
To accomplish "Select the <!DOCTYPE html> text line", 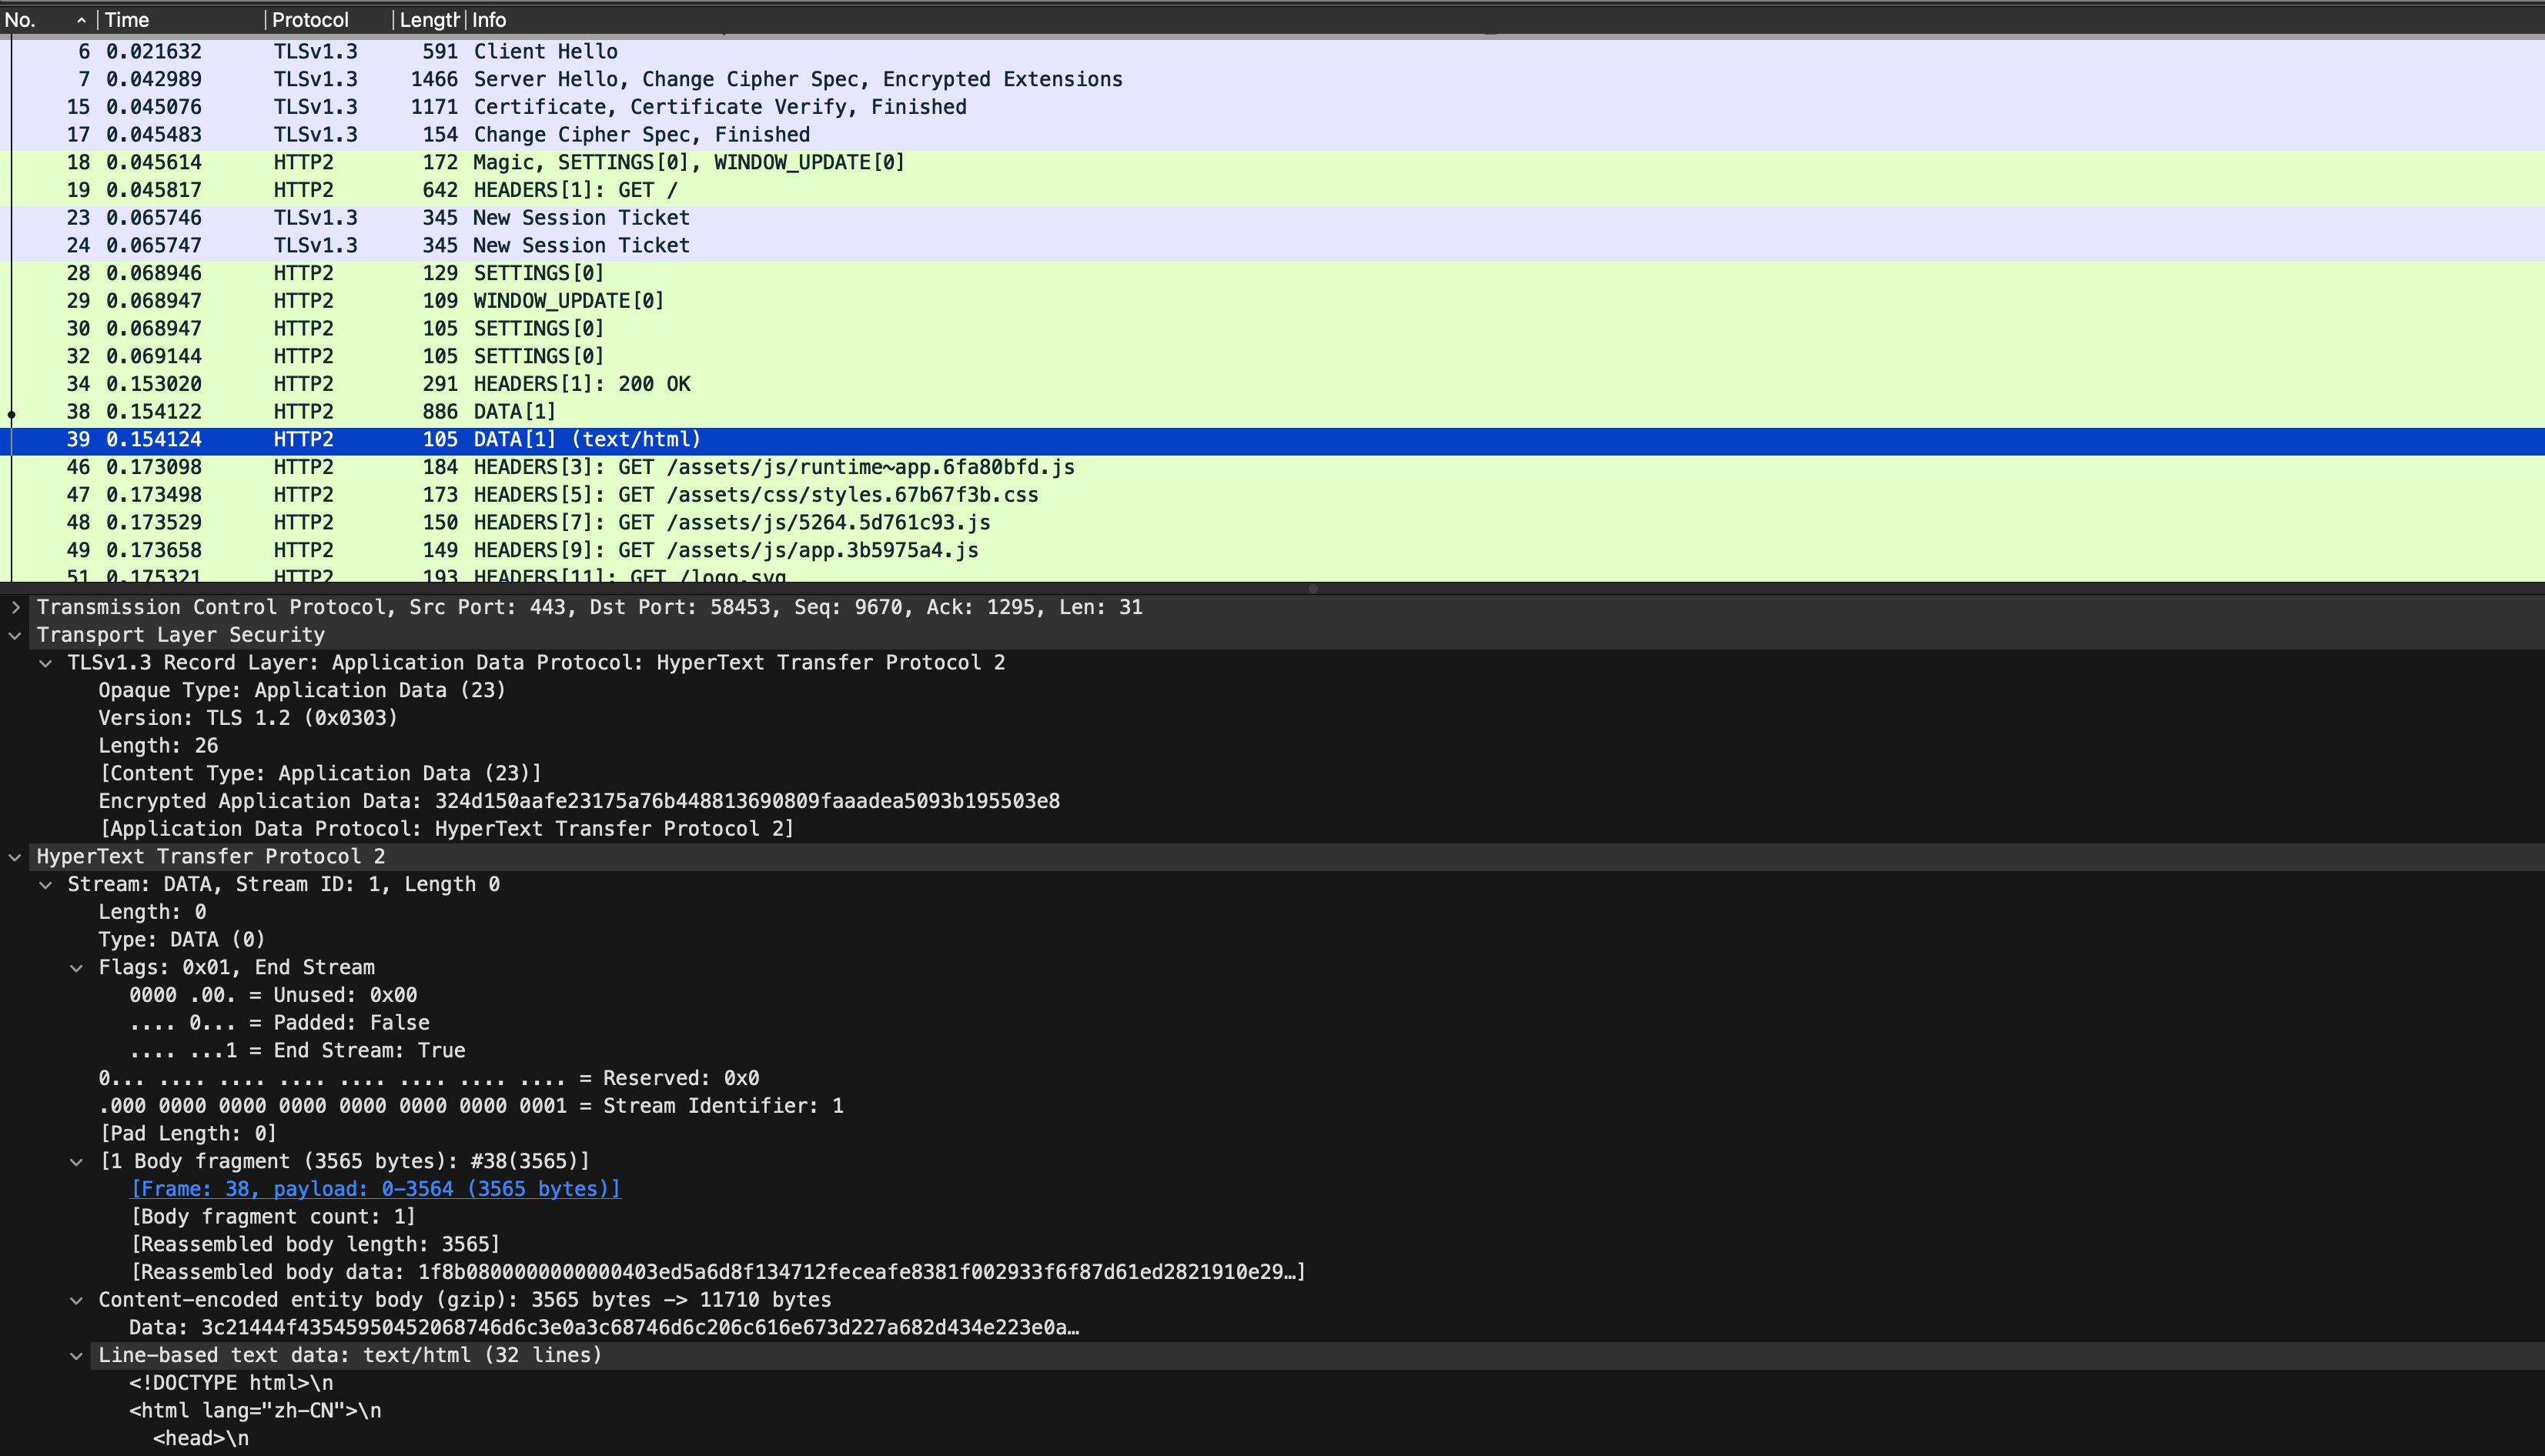I will pos(231,1383).
